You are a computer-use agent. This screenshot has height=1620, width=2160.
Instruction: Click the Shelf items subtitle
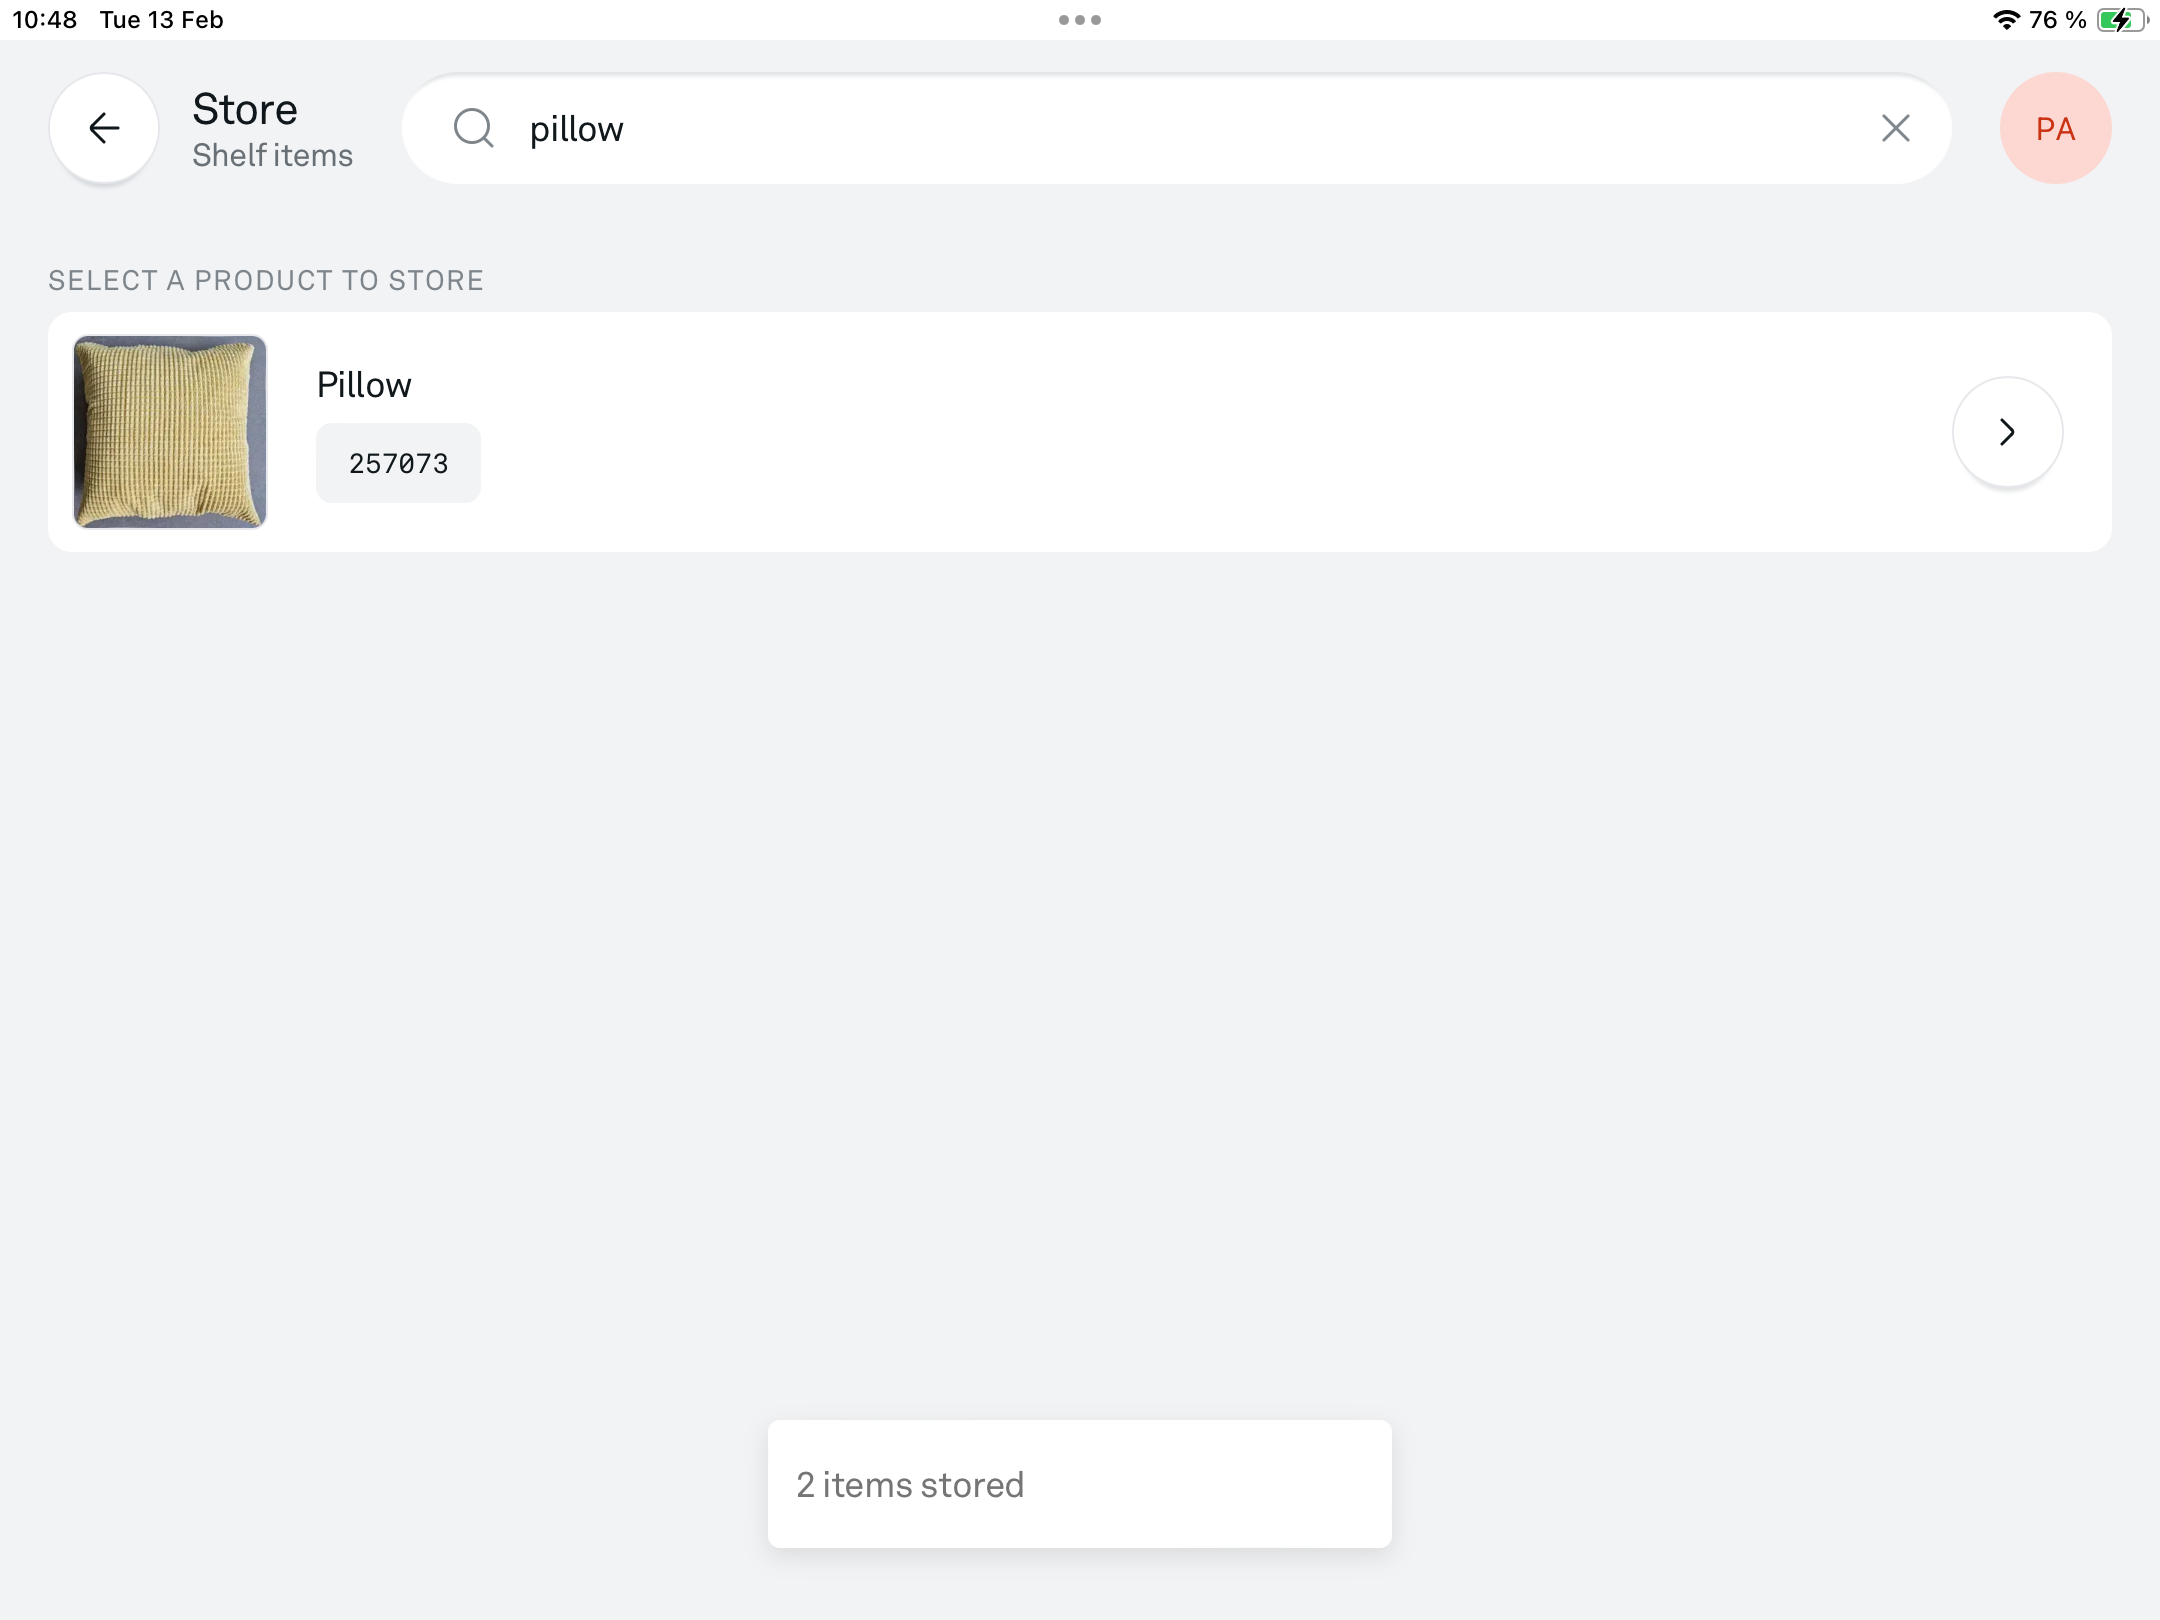click(272, 155)
